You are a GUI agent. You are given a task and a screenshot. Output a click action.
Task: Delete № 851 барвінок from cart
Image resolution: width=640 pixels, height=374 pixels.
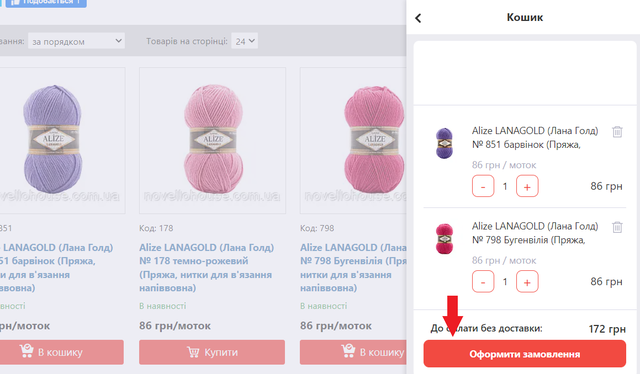pos(617,132)
